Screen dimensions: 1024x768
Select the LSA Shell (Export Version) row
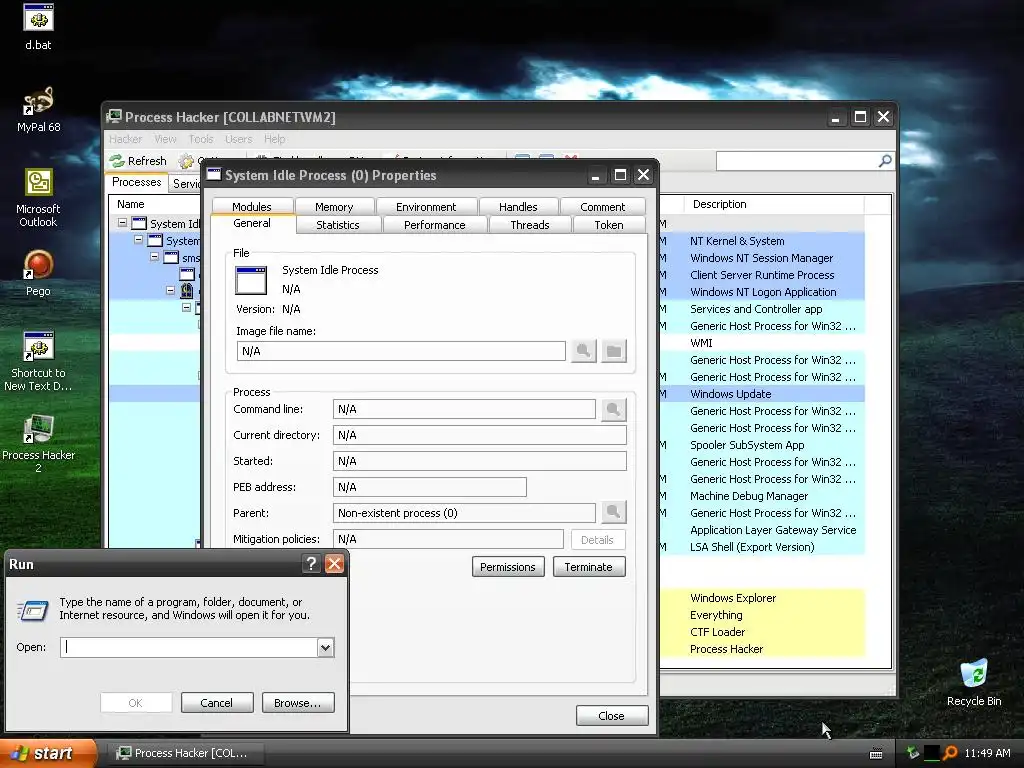(x=752, y=547)
